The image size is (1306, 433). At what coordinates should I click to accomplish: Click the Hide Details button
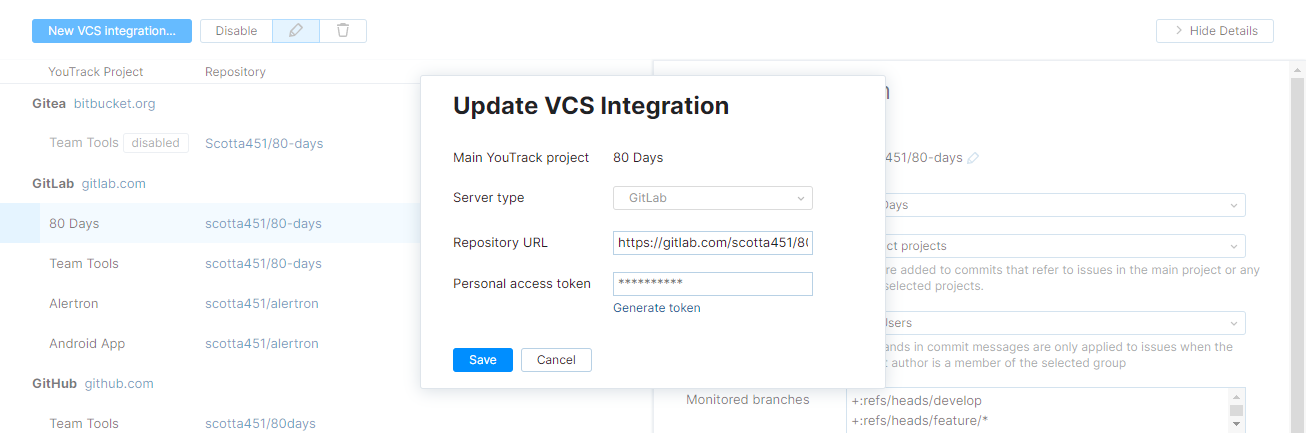coord(1214,31)
